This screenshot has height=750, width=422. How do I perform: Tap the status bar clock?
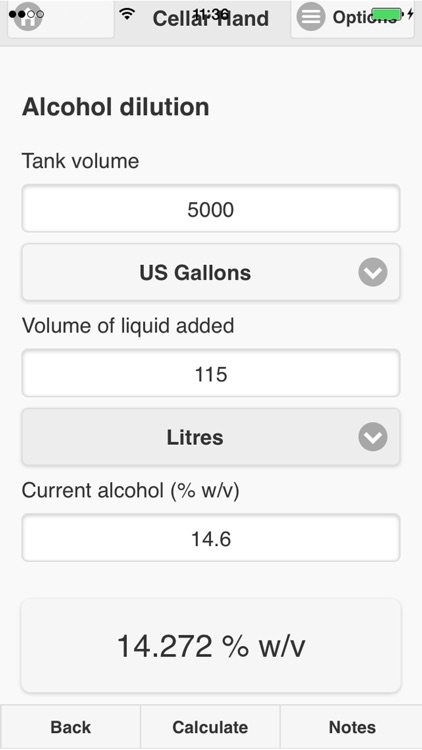click(x=211, y=14)
